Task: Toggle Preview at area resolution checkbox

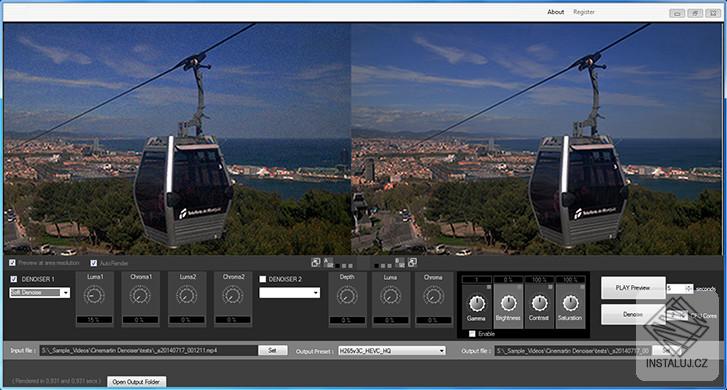Action: (x=13, y=263)
